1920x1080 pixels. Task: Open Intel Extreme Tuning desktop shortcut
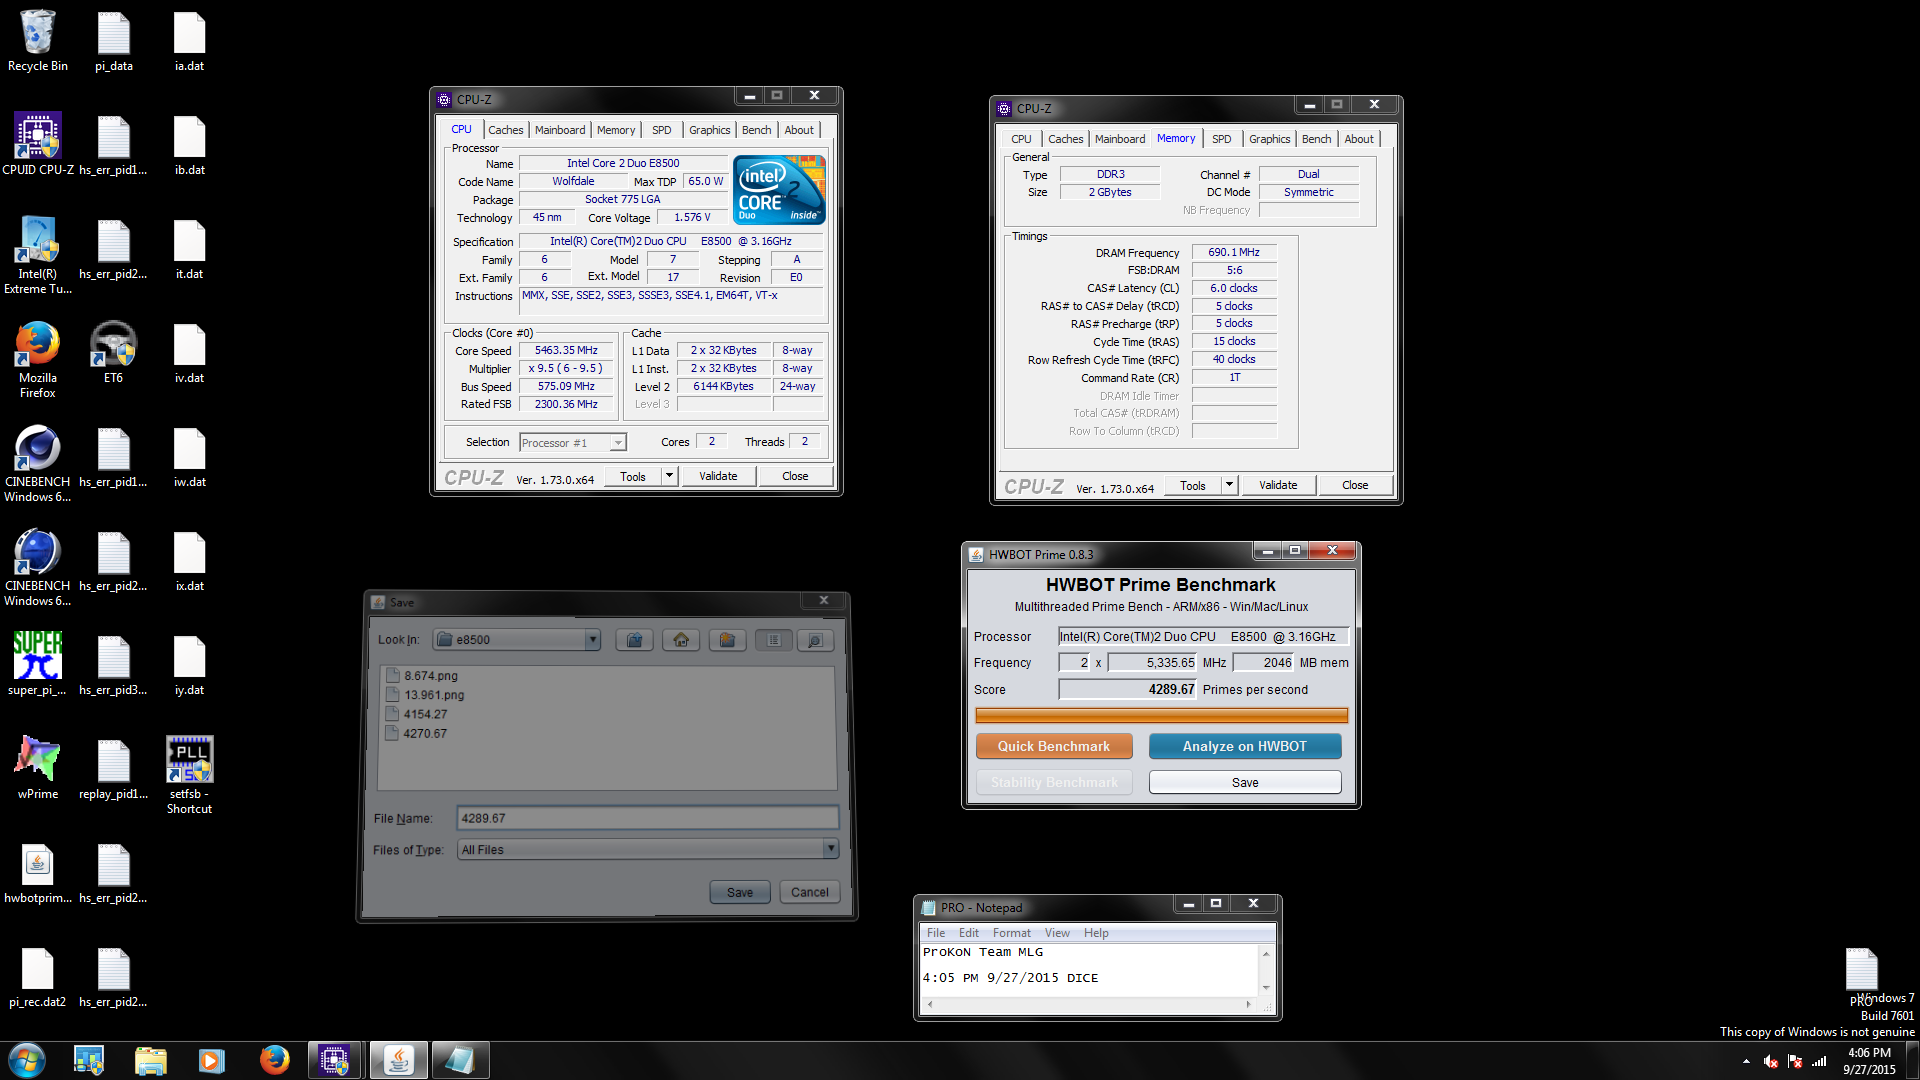(x=38, y=255)
